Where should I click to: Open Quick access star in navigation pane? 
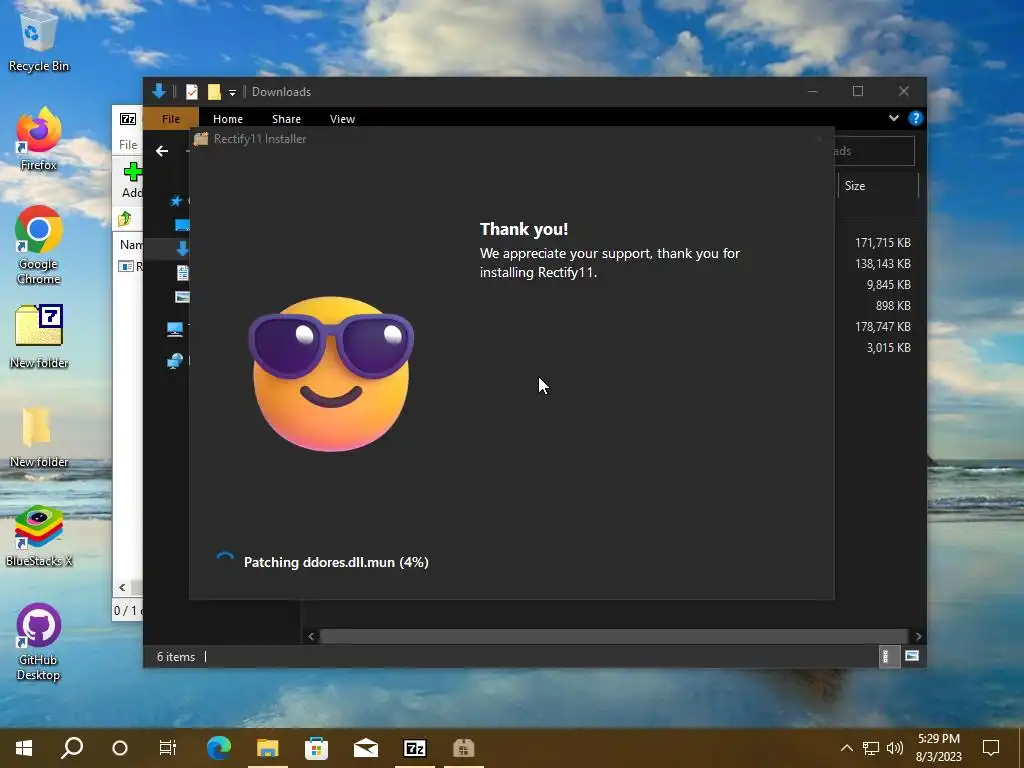coord(176,201)
